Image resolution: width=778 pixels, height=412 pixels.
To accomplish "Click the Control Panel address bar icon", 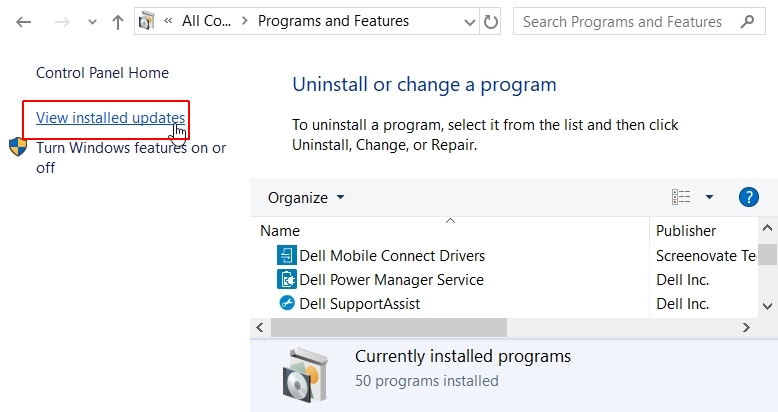I will click(146, 21).
